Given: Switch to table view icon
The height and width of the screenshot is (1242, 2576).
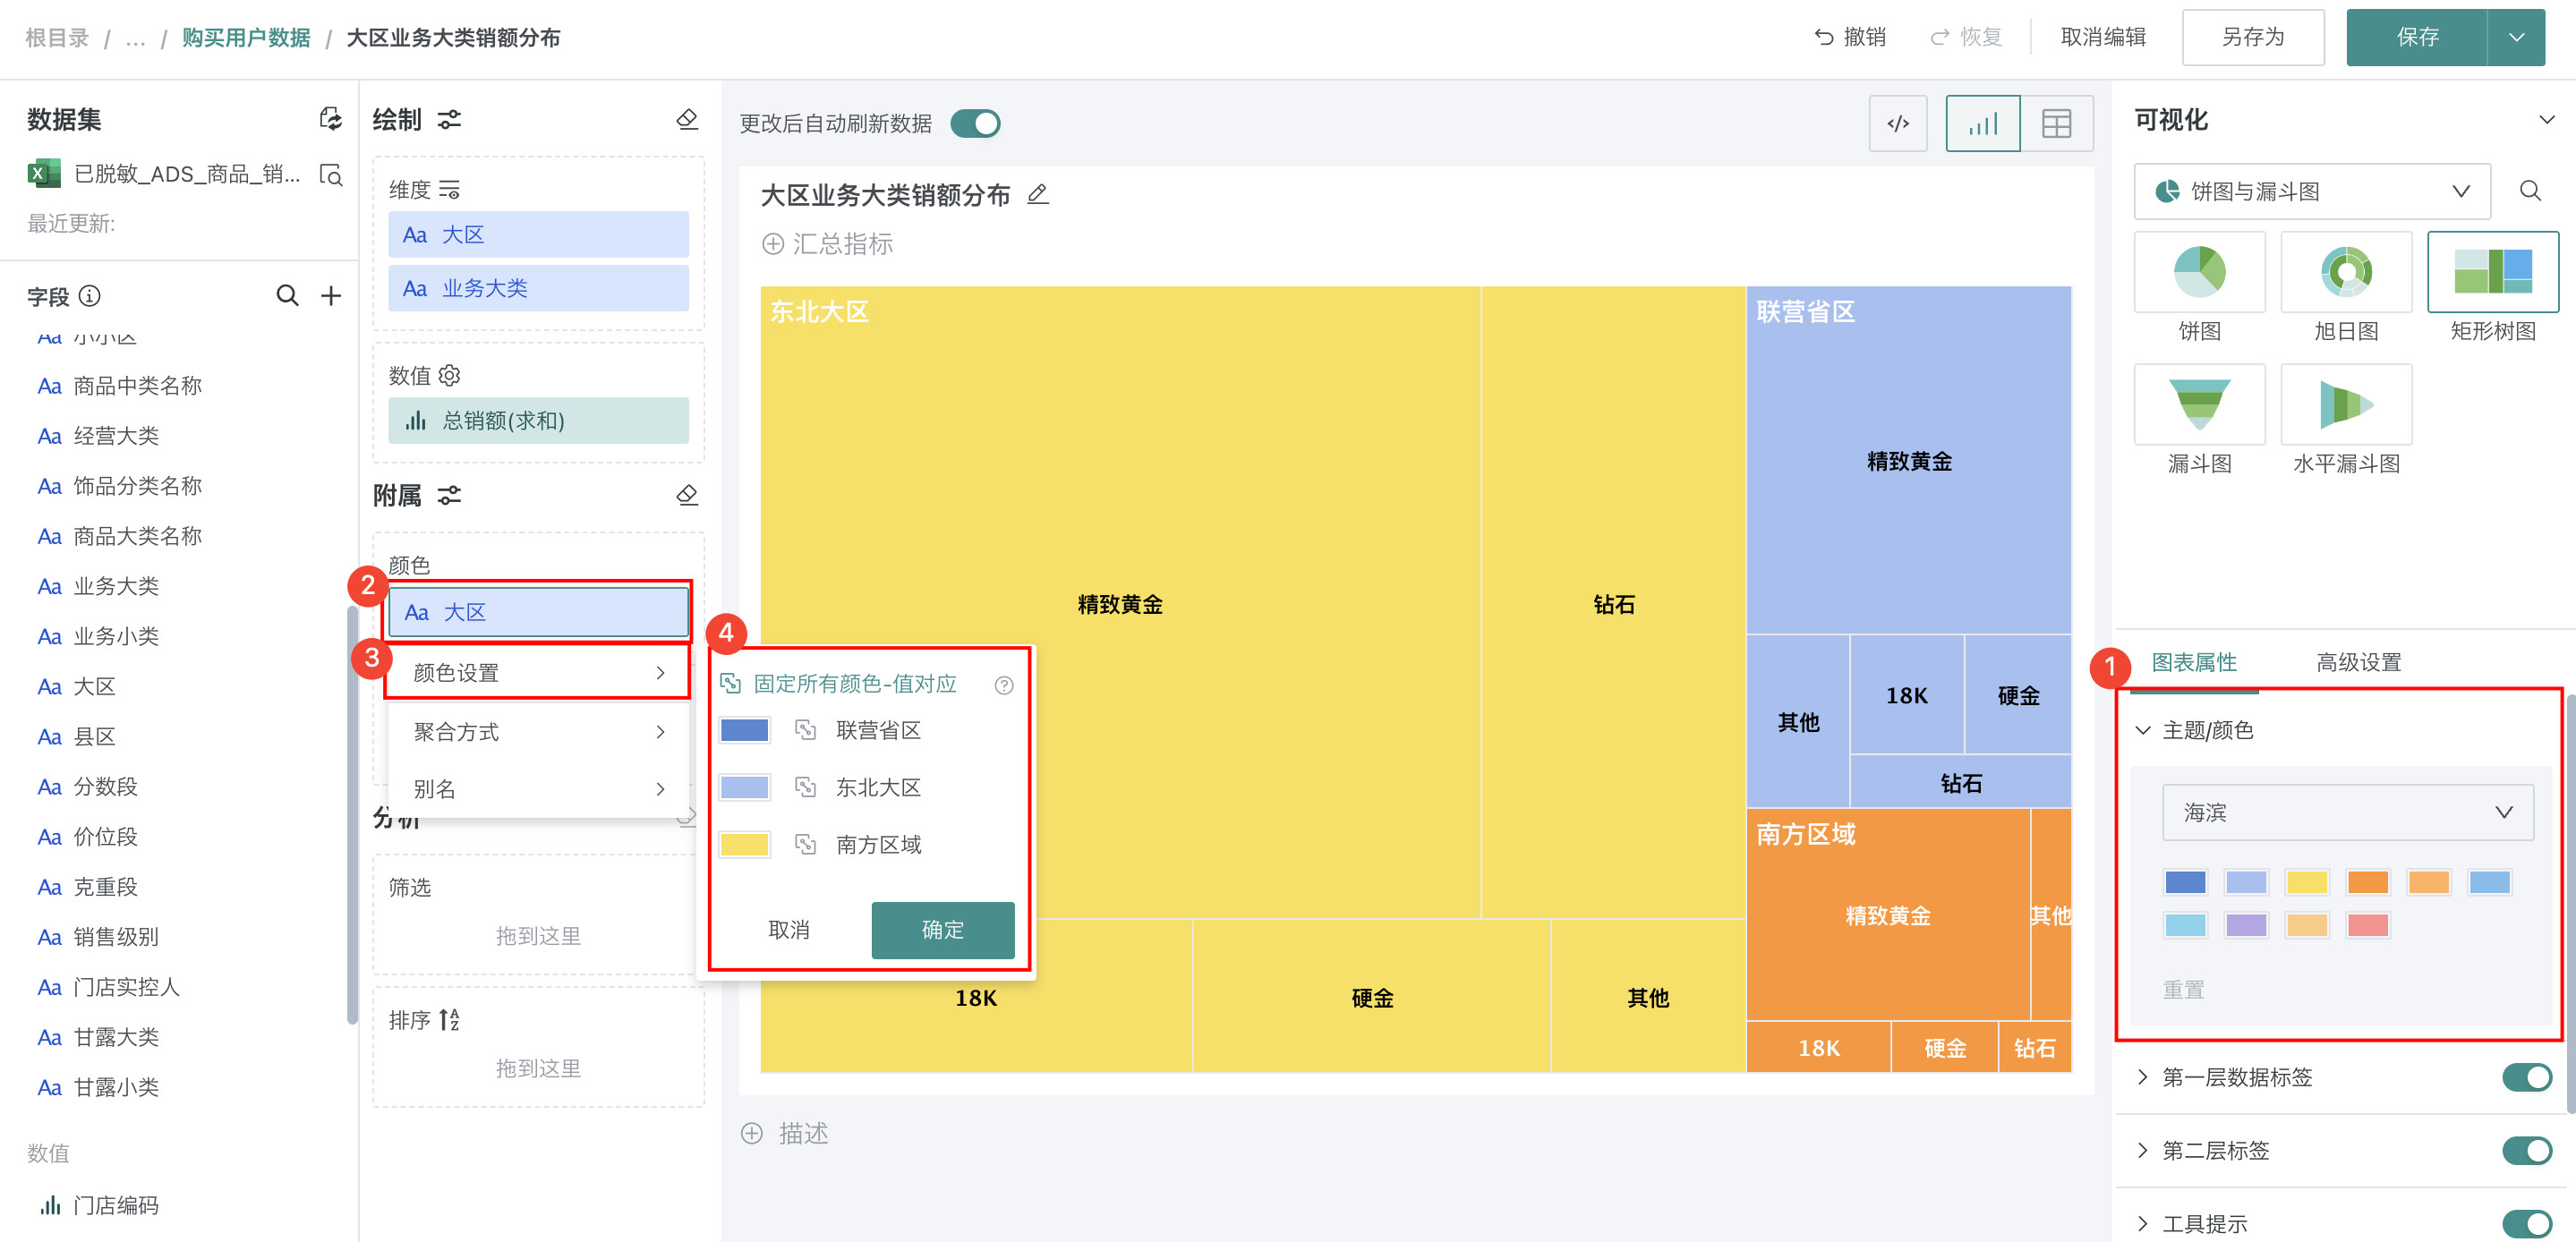Looking at the screenshot, I should point(2056,124).
